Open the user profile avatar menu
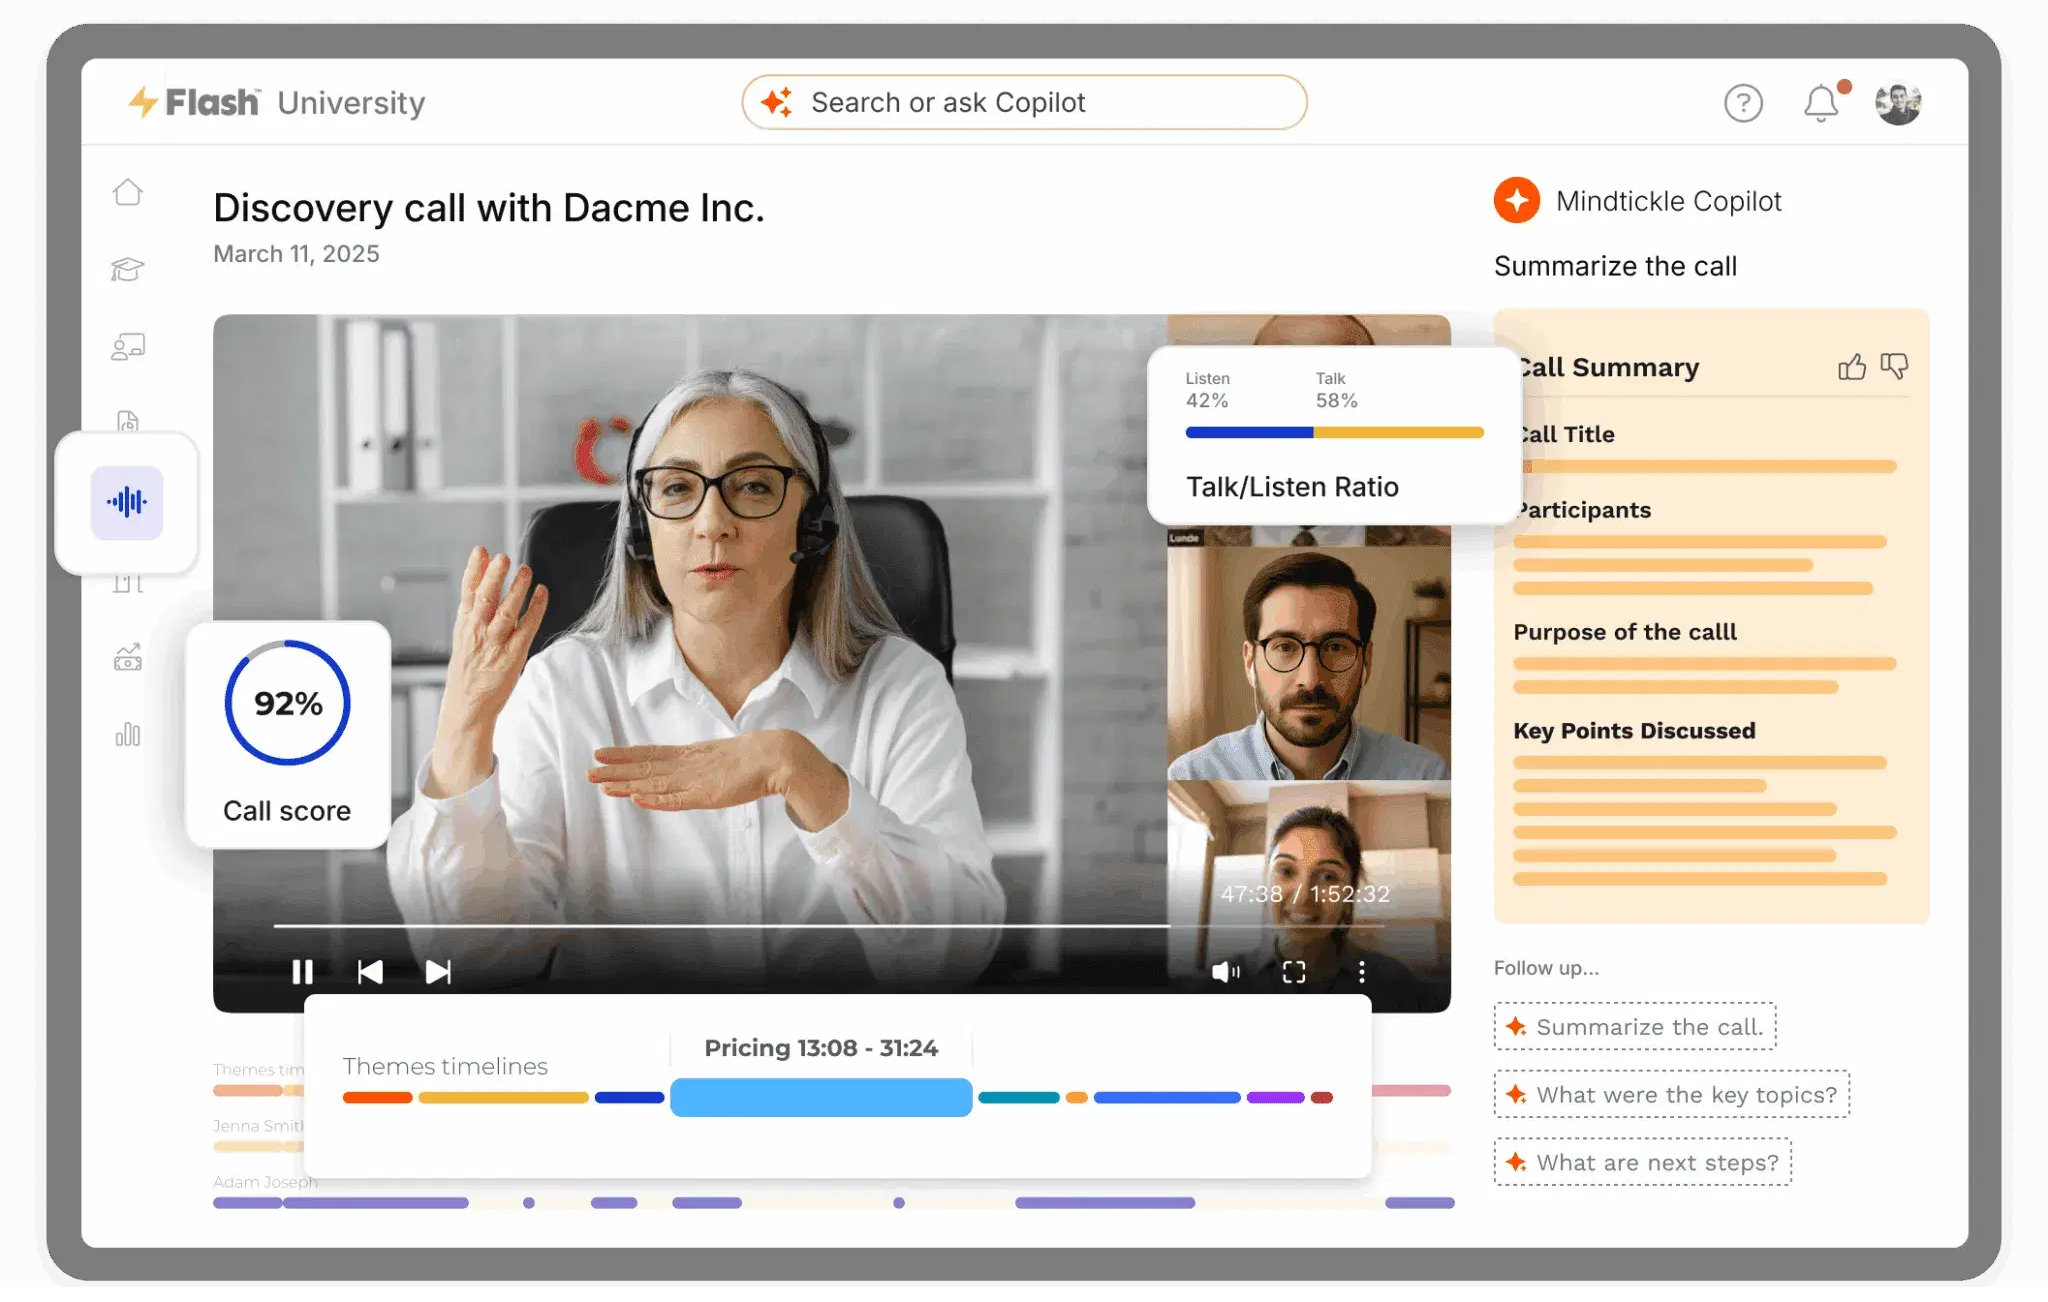This screenshot has width=2048, height=1302. [x=1898, y=103]
